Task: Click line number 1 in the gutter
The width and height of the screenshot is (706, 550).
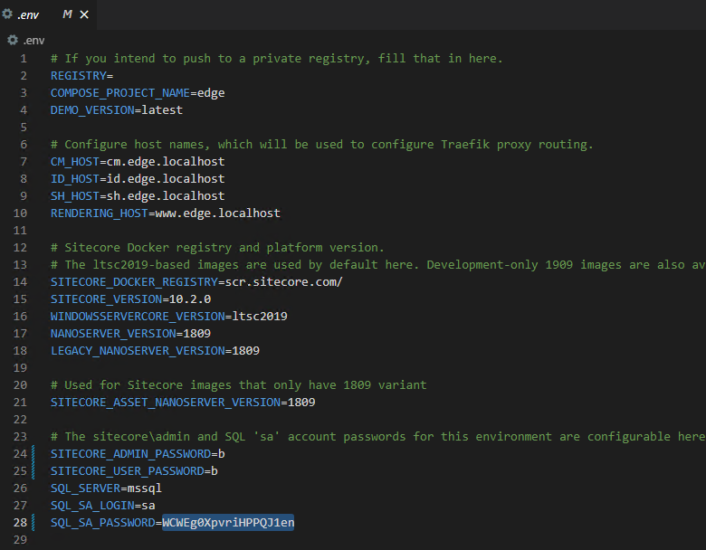Action: (24, 59)
